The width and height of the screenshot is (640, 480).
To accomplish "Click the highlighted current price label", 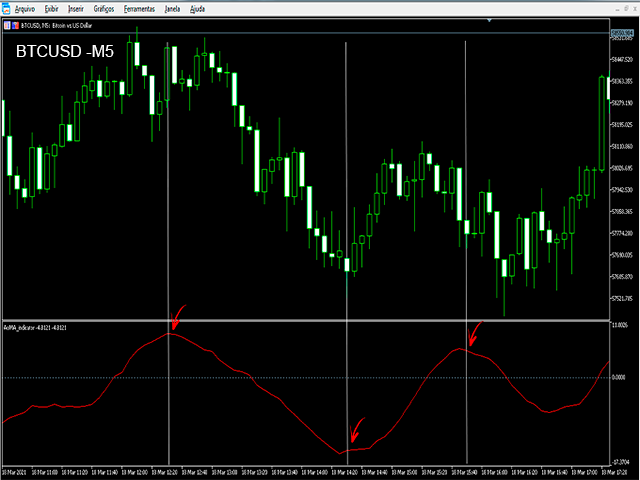I will tap(622, 33).
